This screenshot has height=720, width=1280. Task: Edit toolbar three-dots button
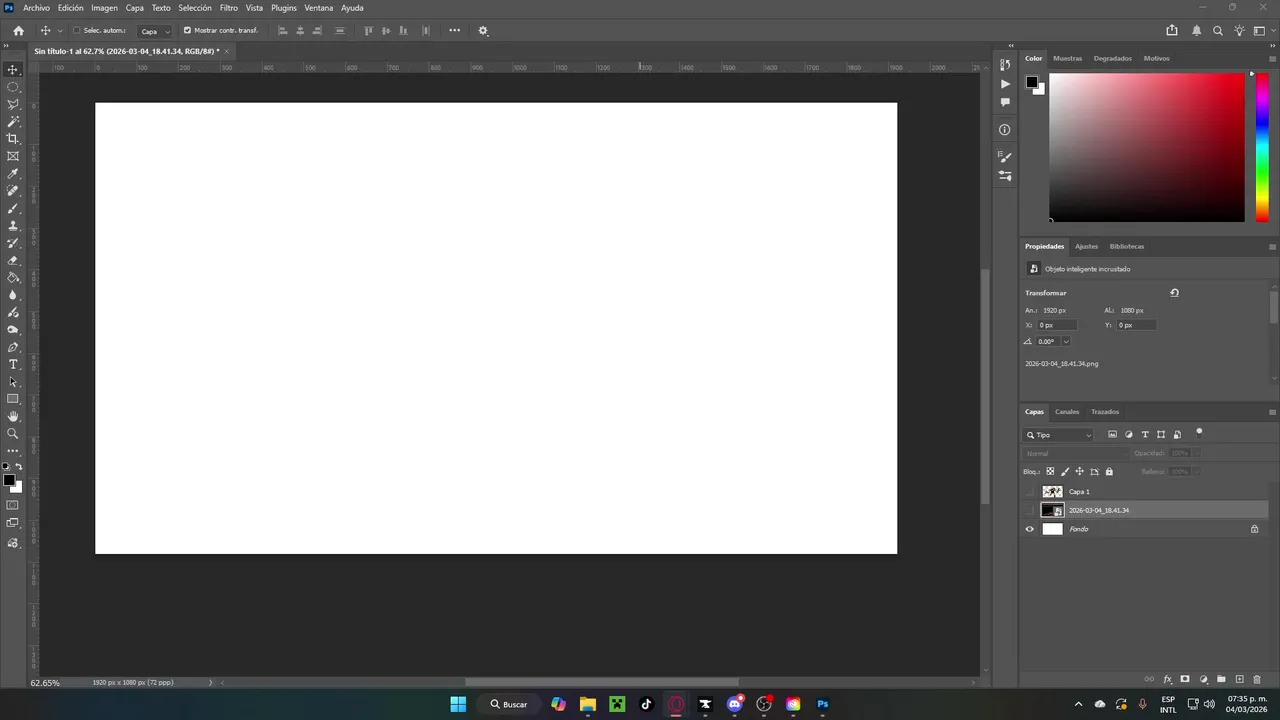coord(13,451)
